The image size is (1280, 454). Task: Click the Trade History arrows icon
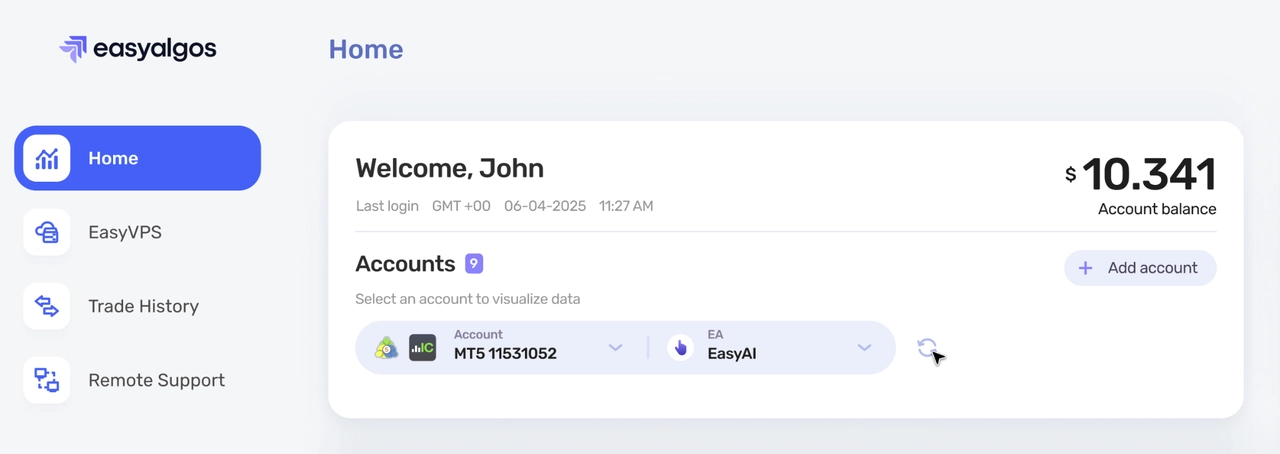point(47,306)
